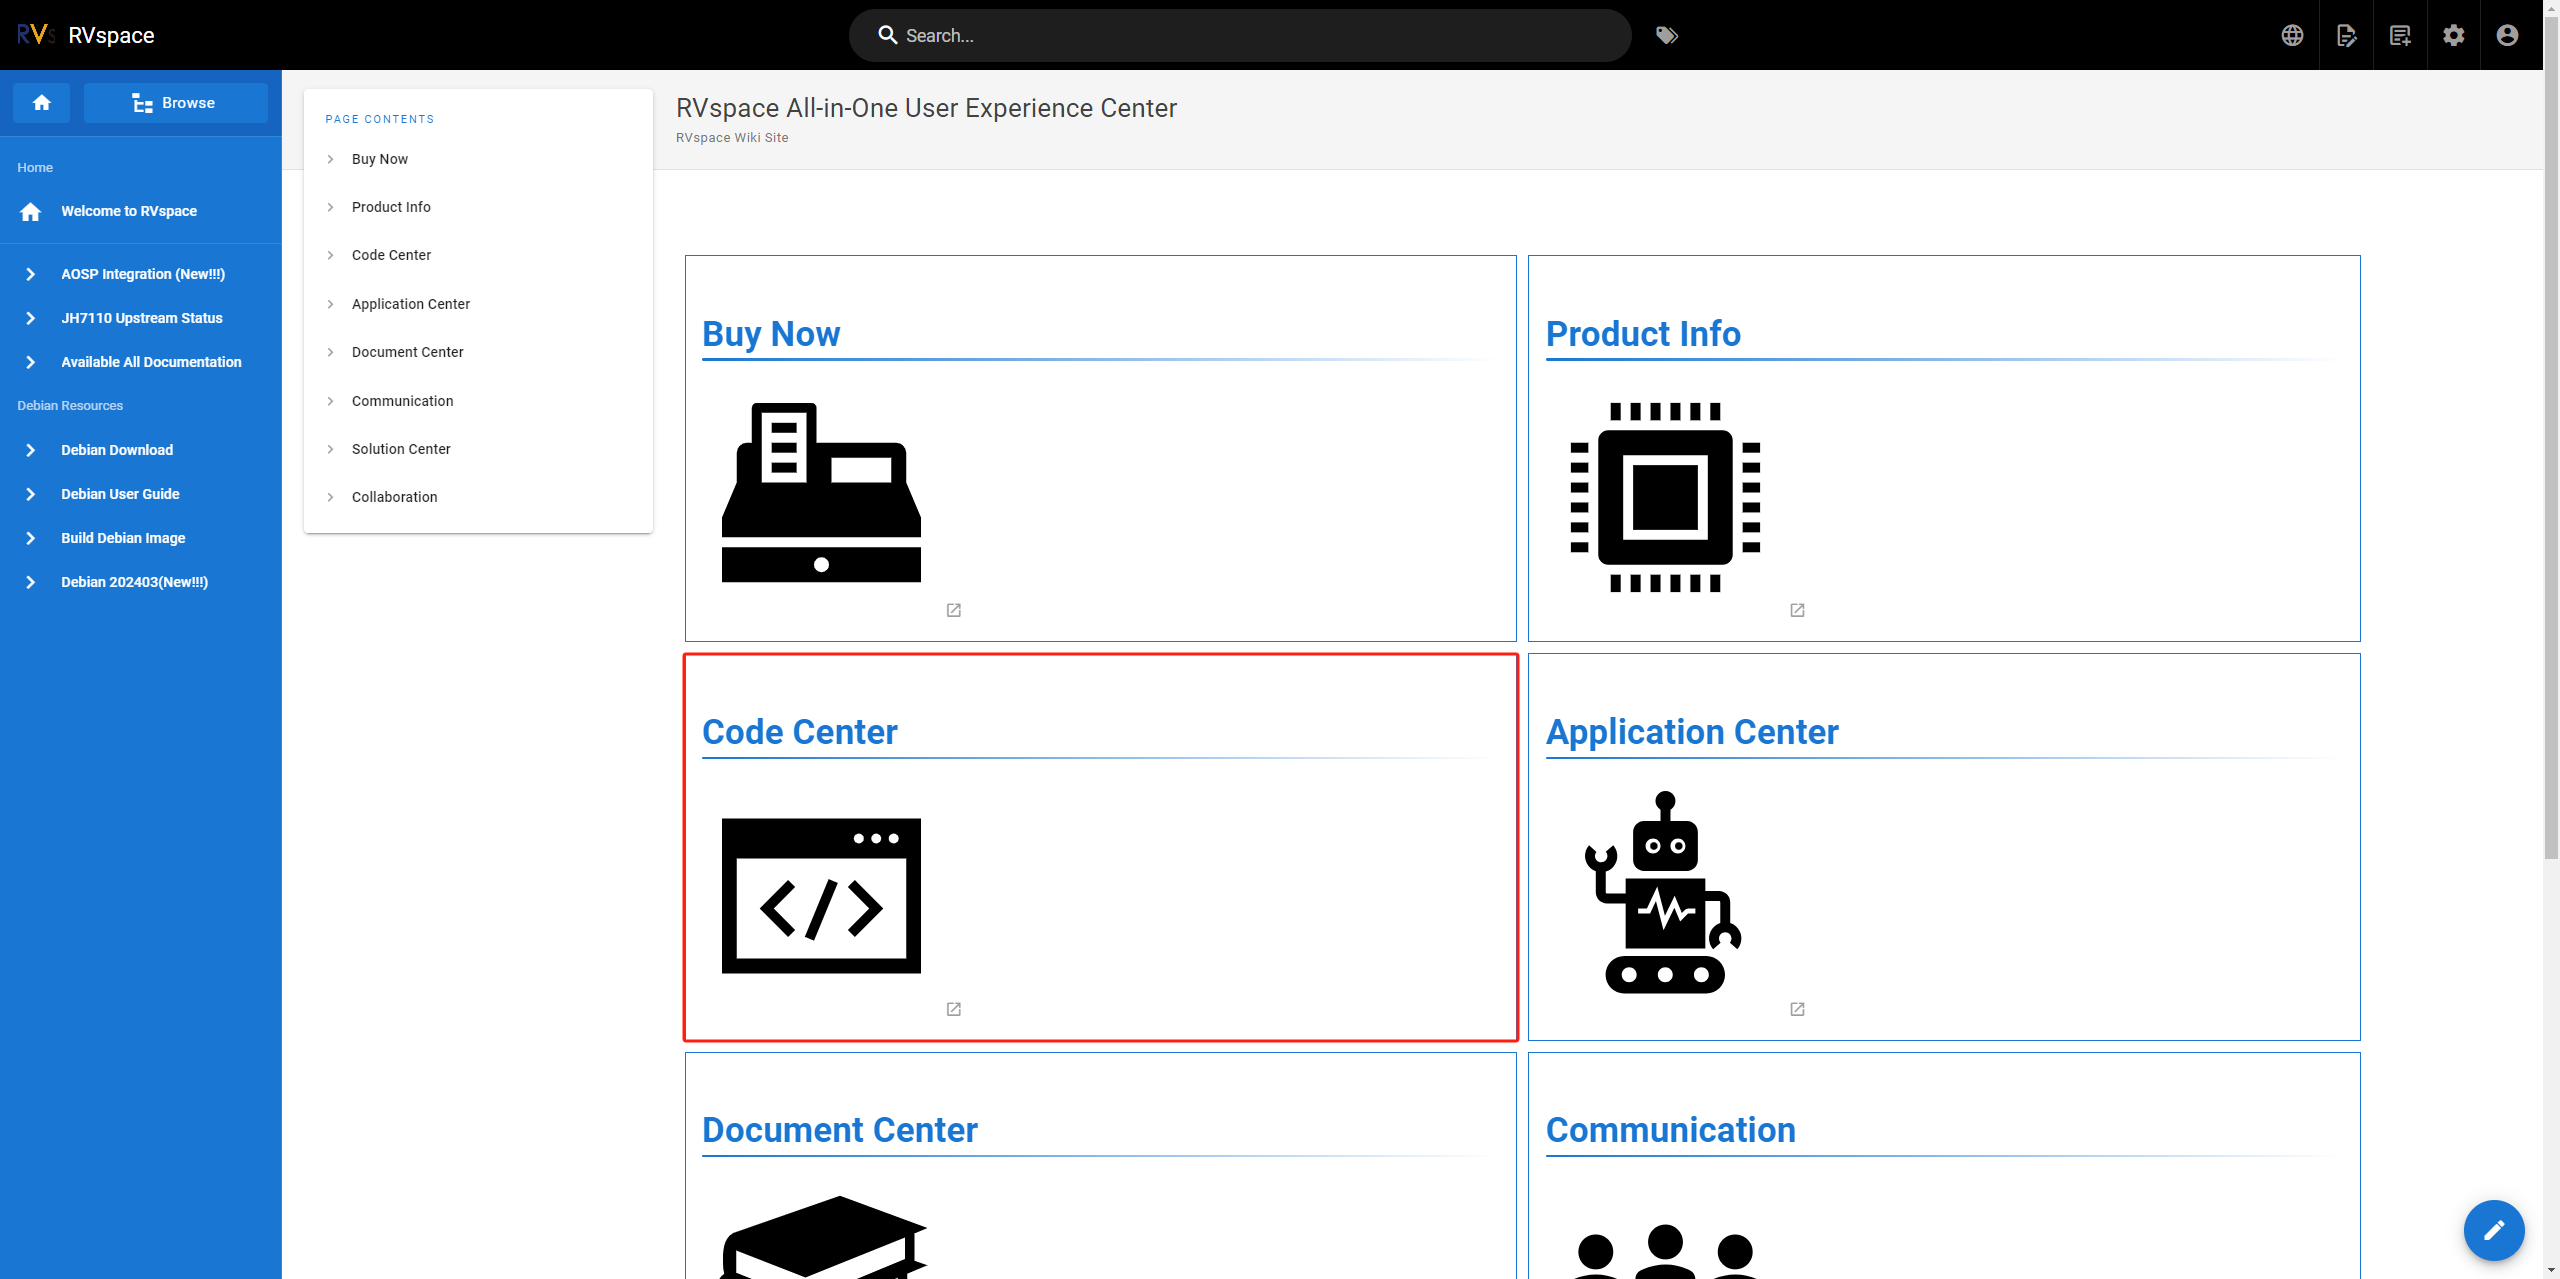
Task: Open Available All Documentation link
Action: pos(151,362)
